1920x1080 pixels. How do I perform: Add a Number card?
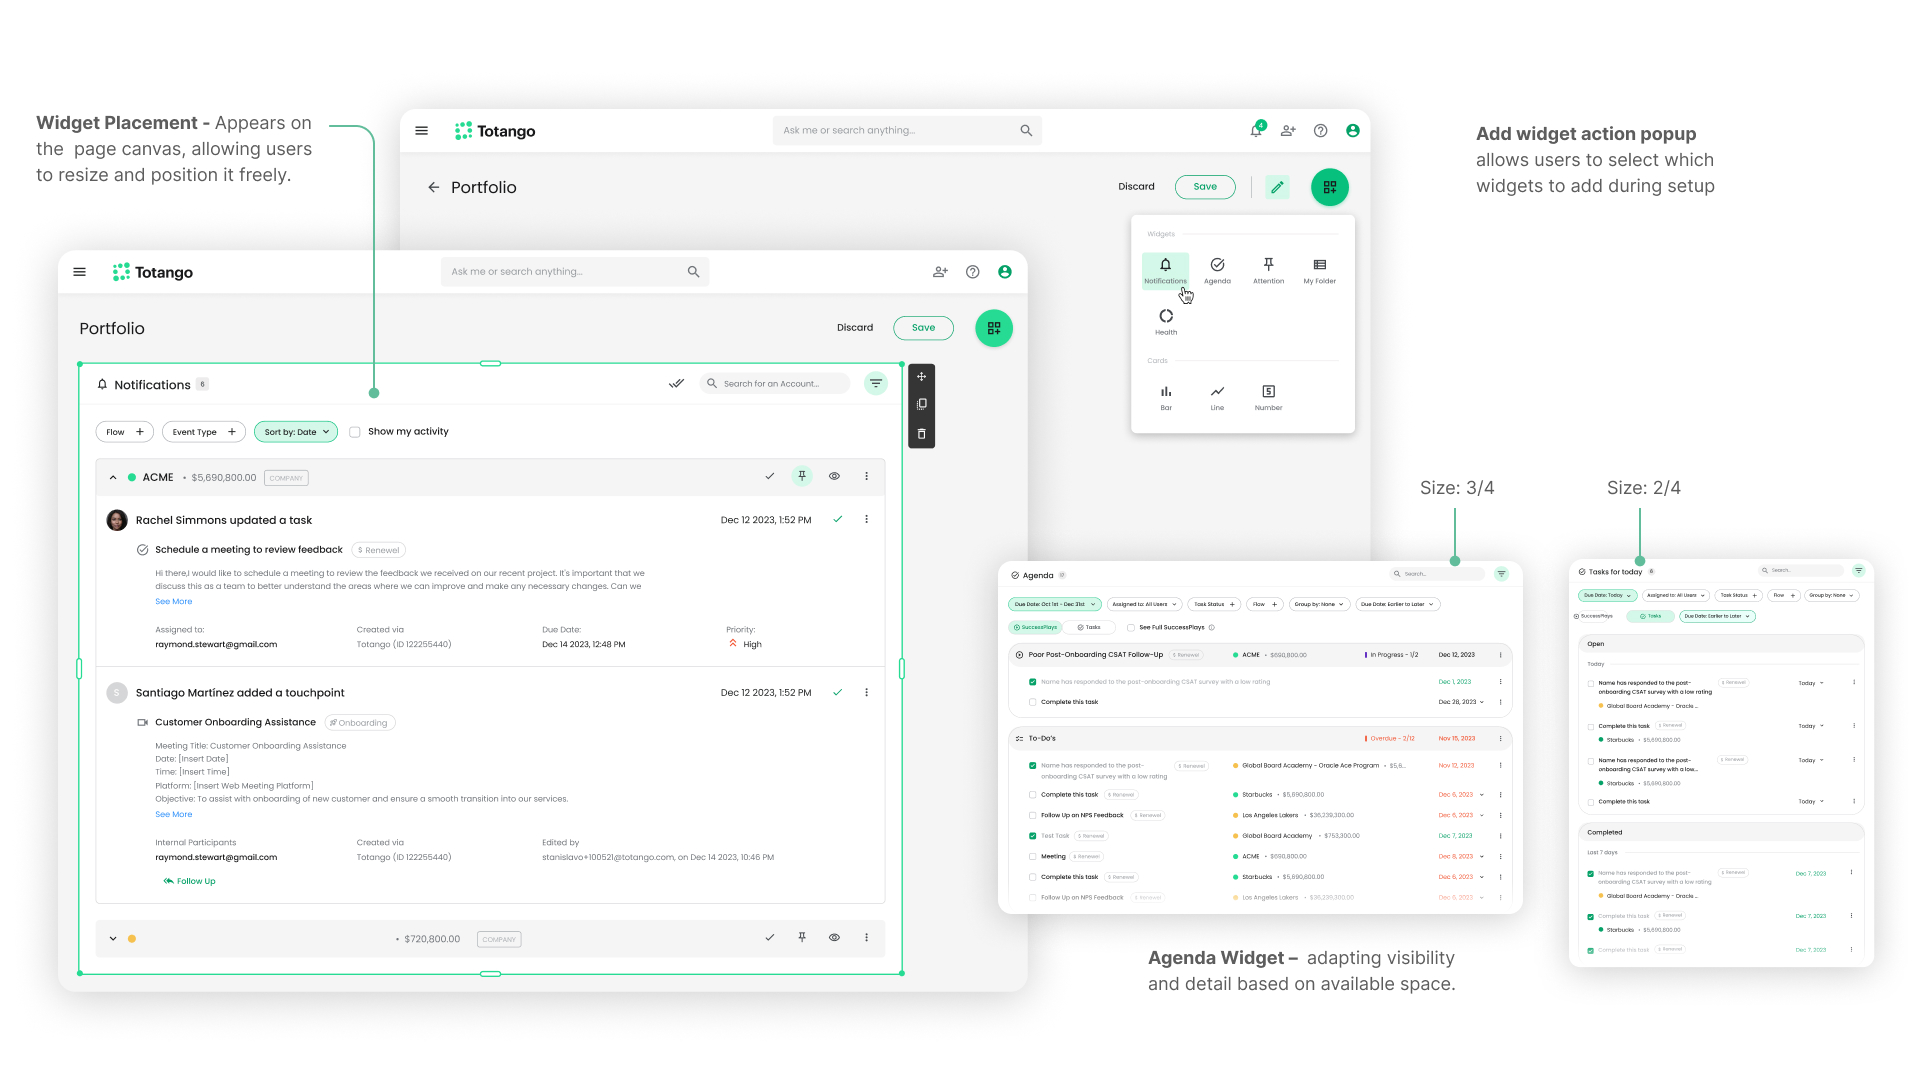pyautogui.click(x=1268, y=397)
